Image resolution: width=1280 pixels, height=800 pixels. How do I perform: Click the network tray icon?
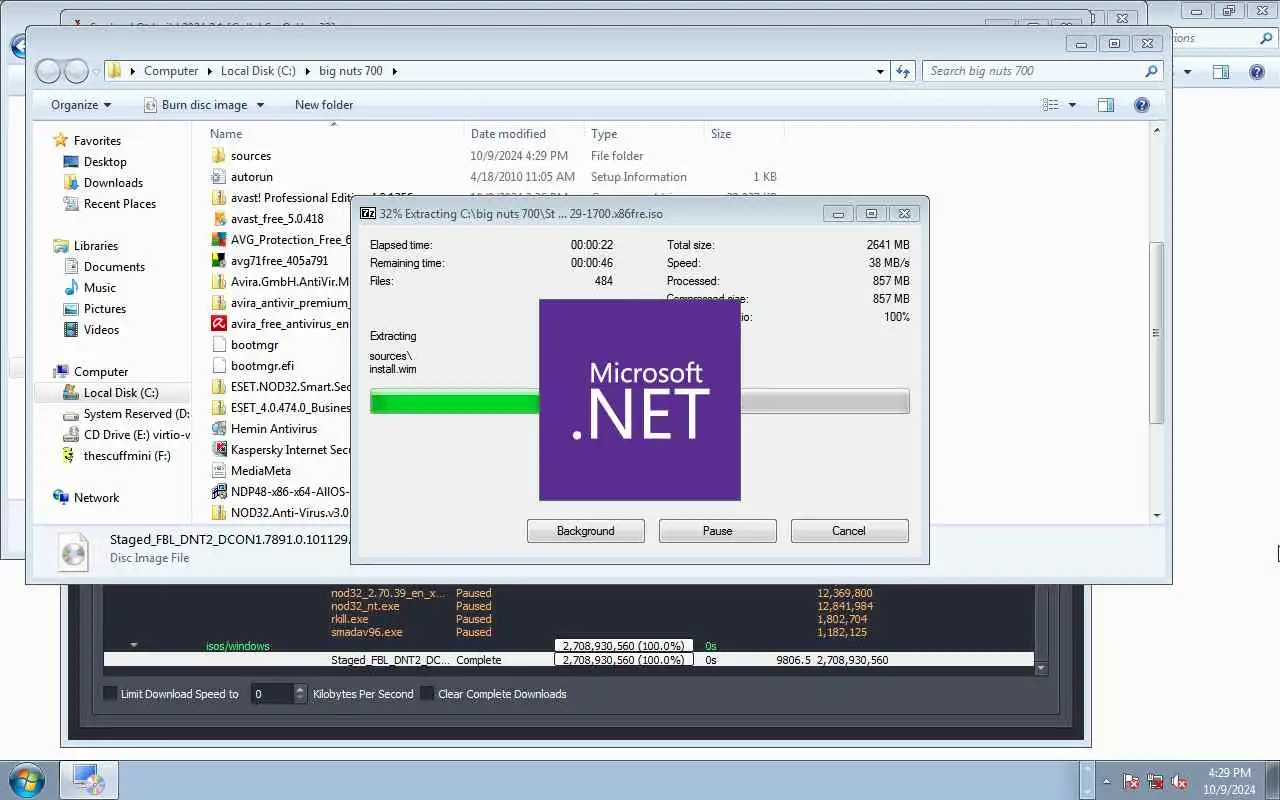(x=1156, y=781)
